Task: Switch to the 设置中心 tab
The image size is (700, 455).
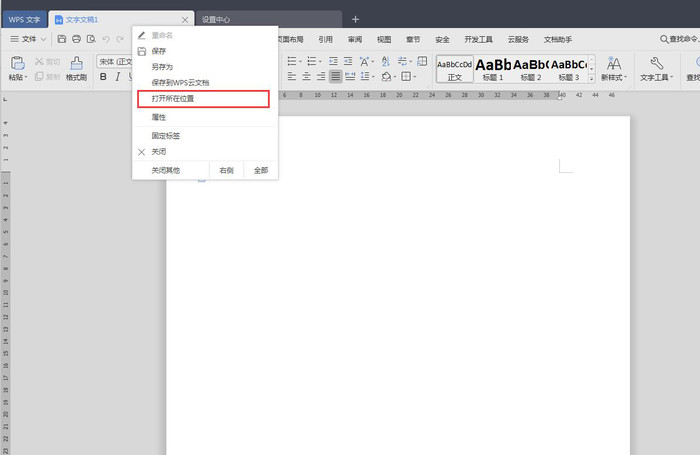Action: point(215,19)
